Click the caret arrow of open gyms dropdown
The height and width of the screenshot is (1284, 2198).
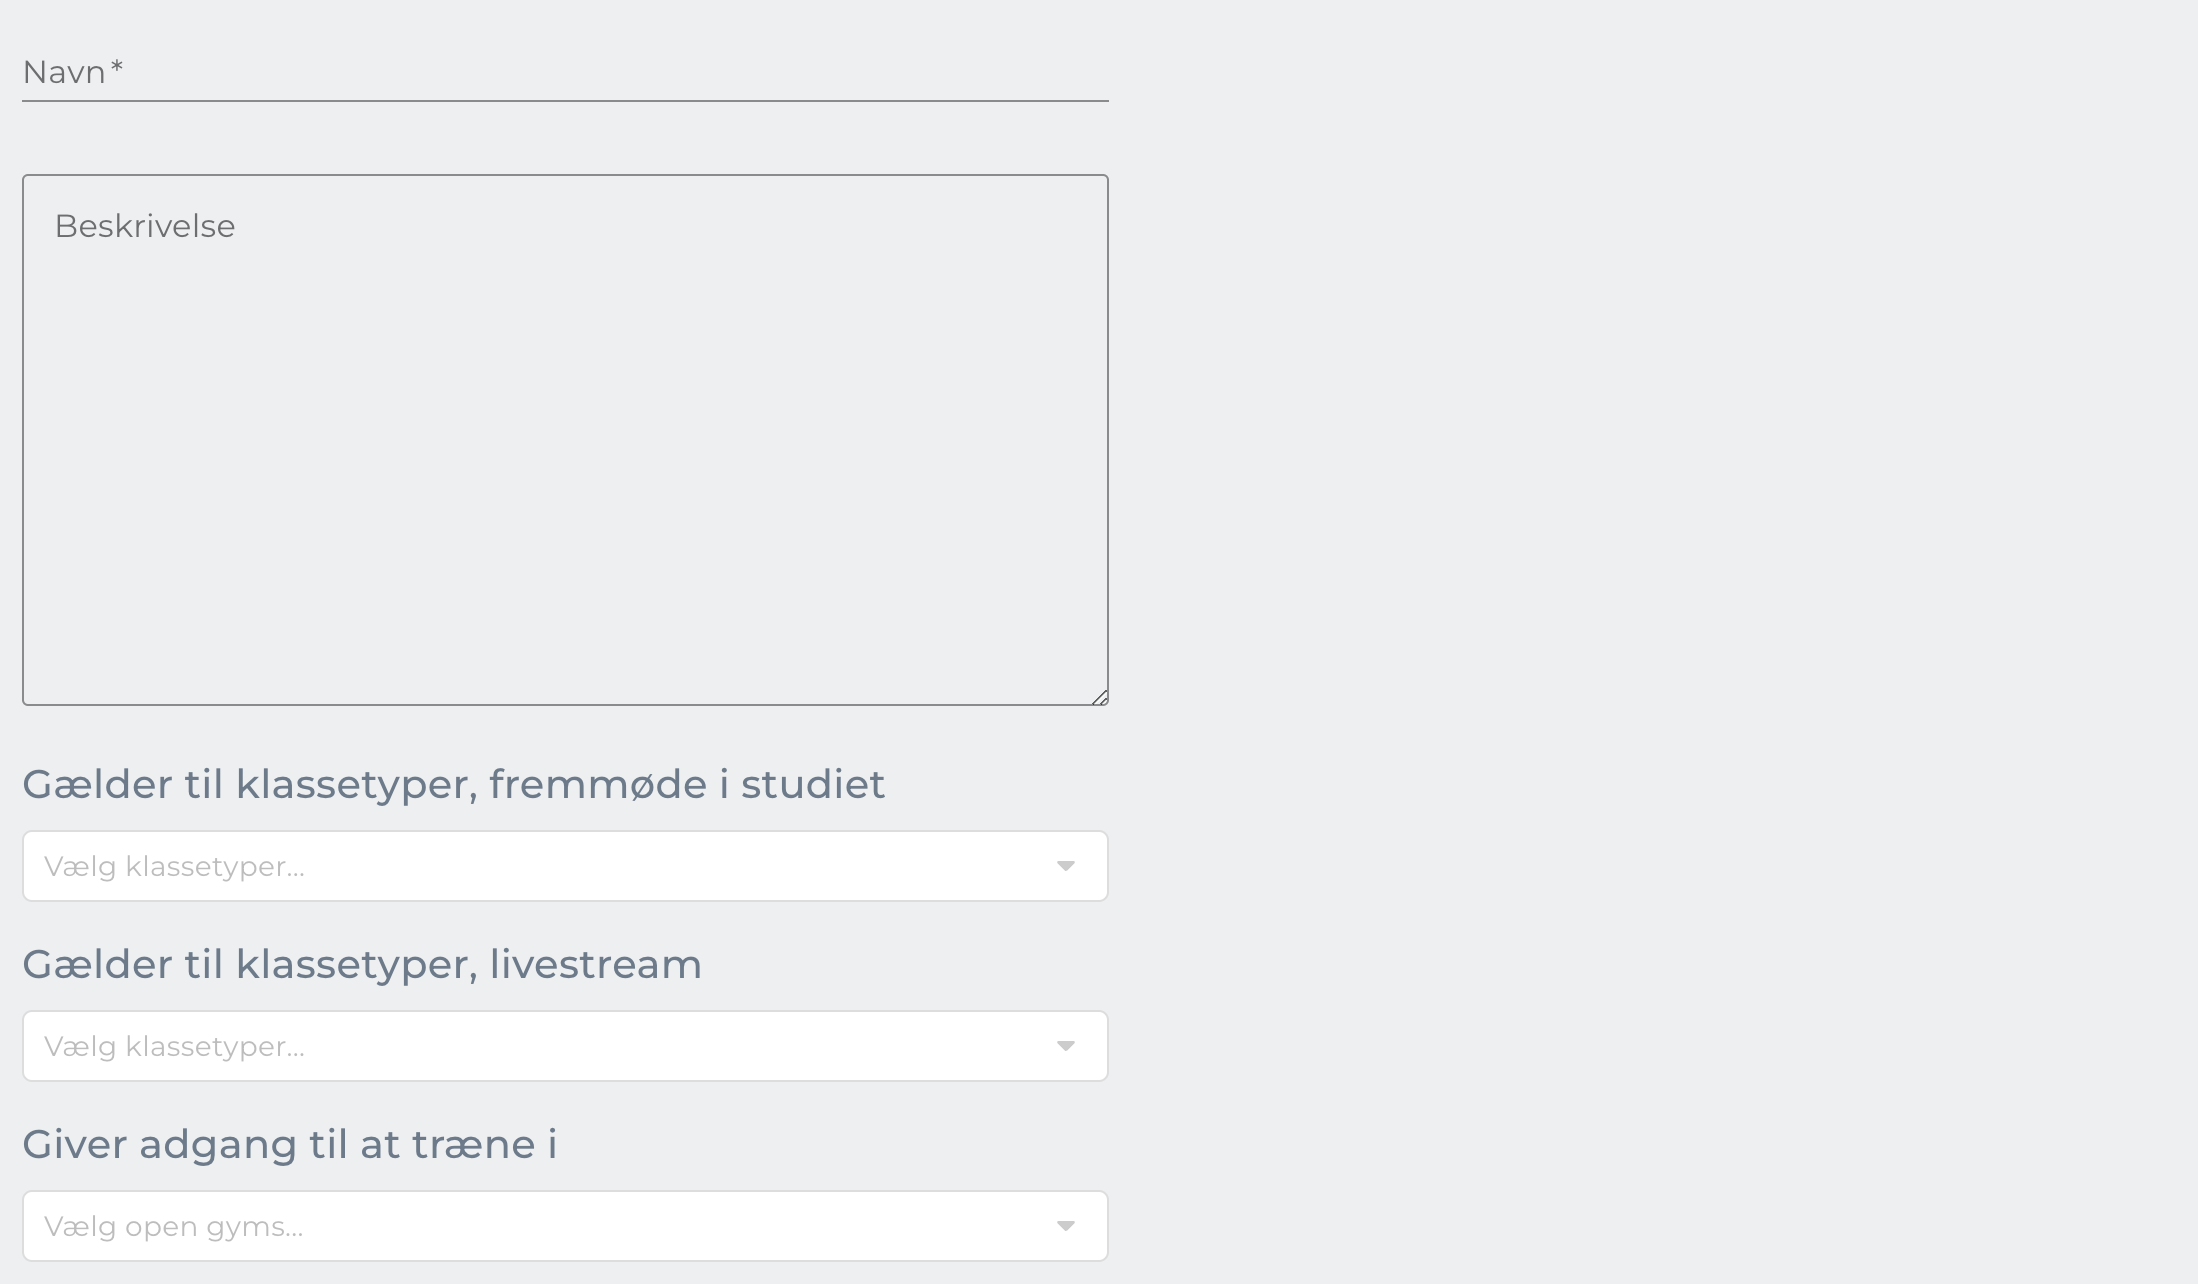point(1066,1226)
